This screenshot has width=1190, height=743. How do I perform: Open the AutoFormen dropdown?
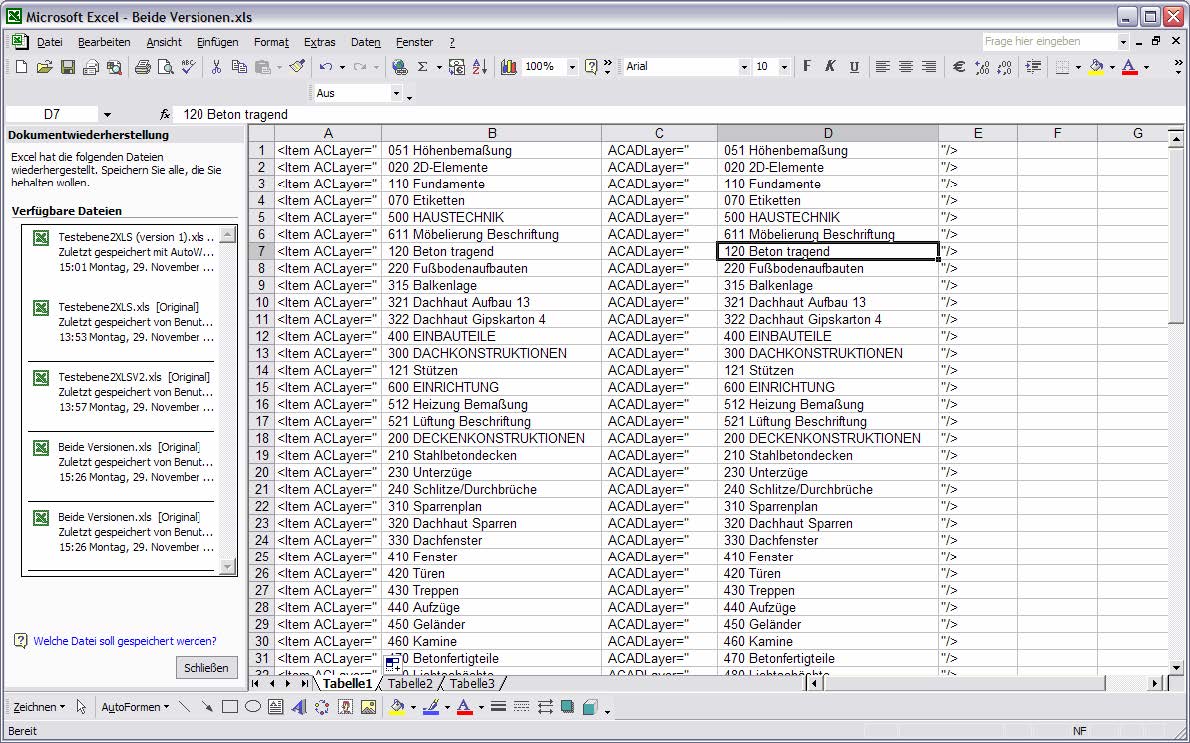click(x=136, y=707)
